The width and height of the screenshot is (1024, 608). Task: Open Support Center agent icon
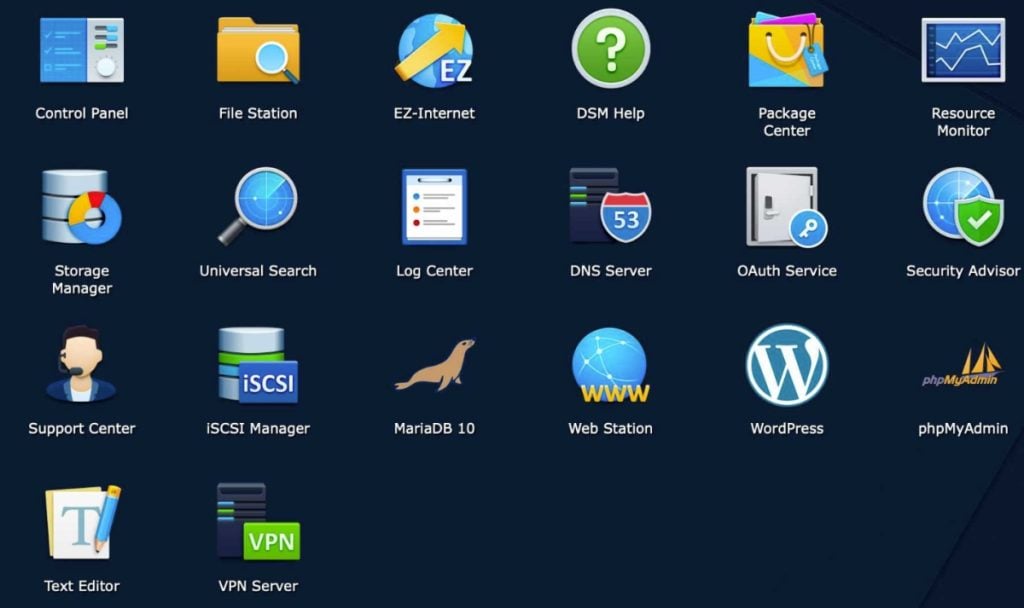[x=82, y=364]
